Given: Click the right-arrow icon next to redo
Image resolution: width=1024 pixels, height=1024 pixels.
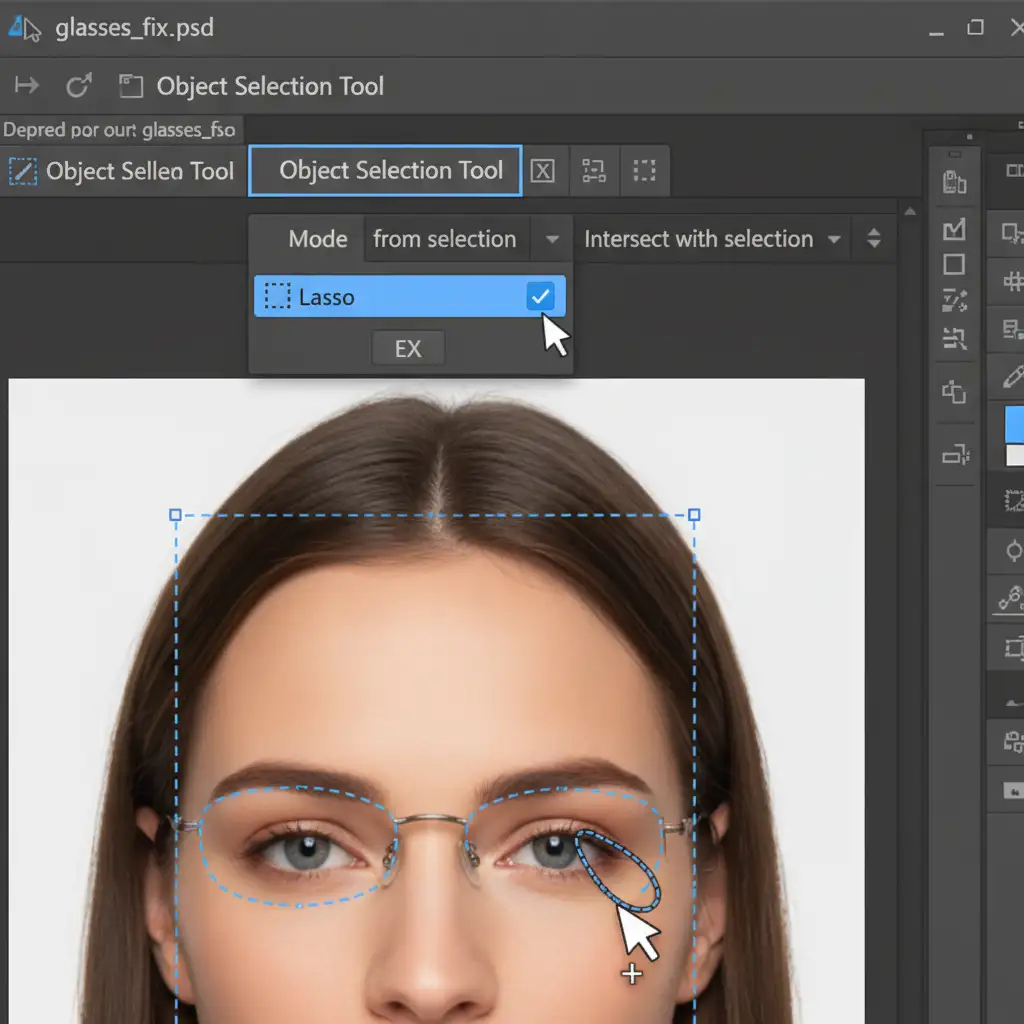Looking at the screenshot, I should [26, 86].
